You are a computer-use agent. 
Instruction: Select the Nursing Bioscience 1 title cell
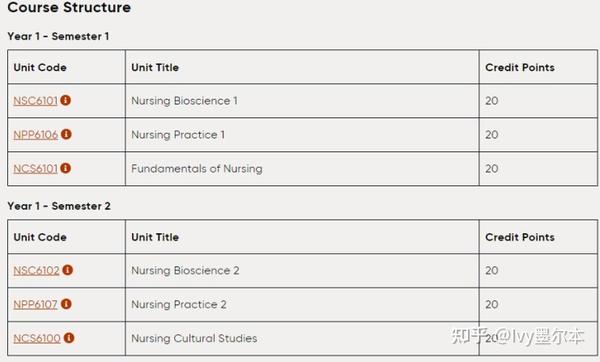302,101
